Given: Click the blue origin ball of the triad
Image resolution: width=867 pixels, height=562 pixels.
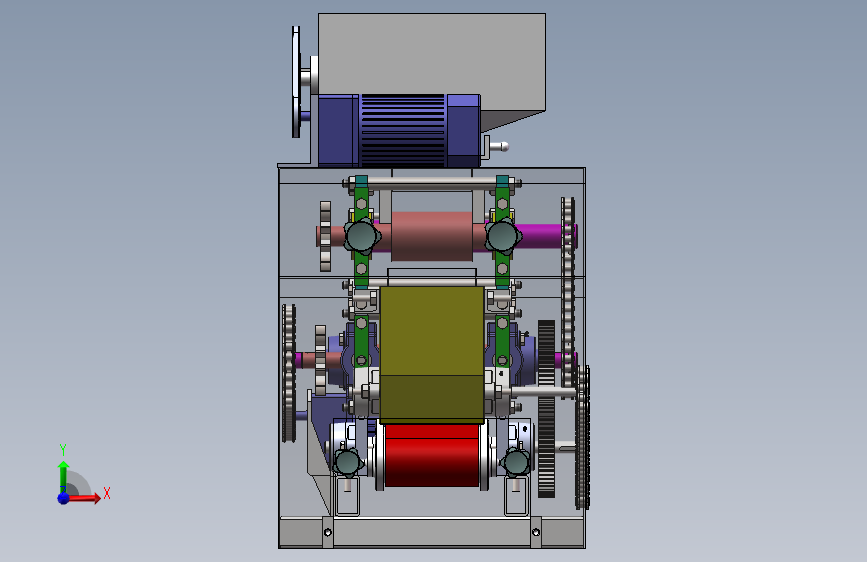Looking at the screenshot, I should pyautogui.click(x=64, y=498).
